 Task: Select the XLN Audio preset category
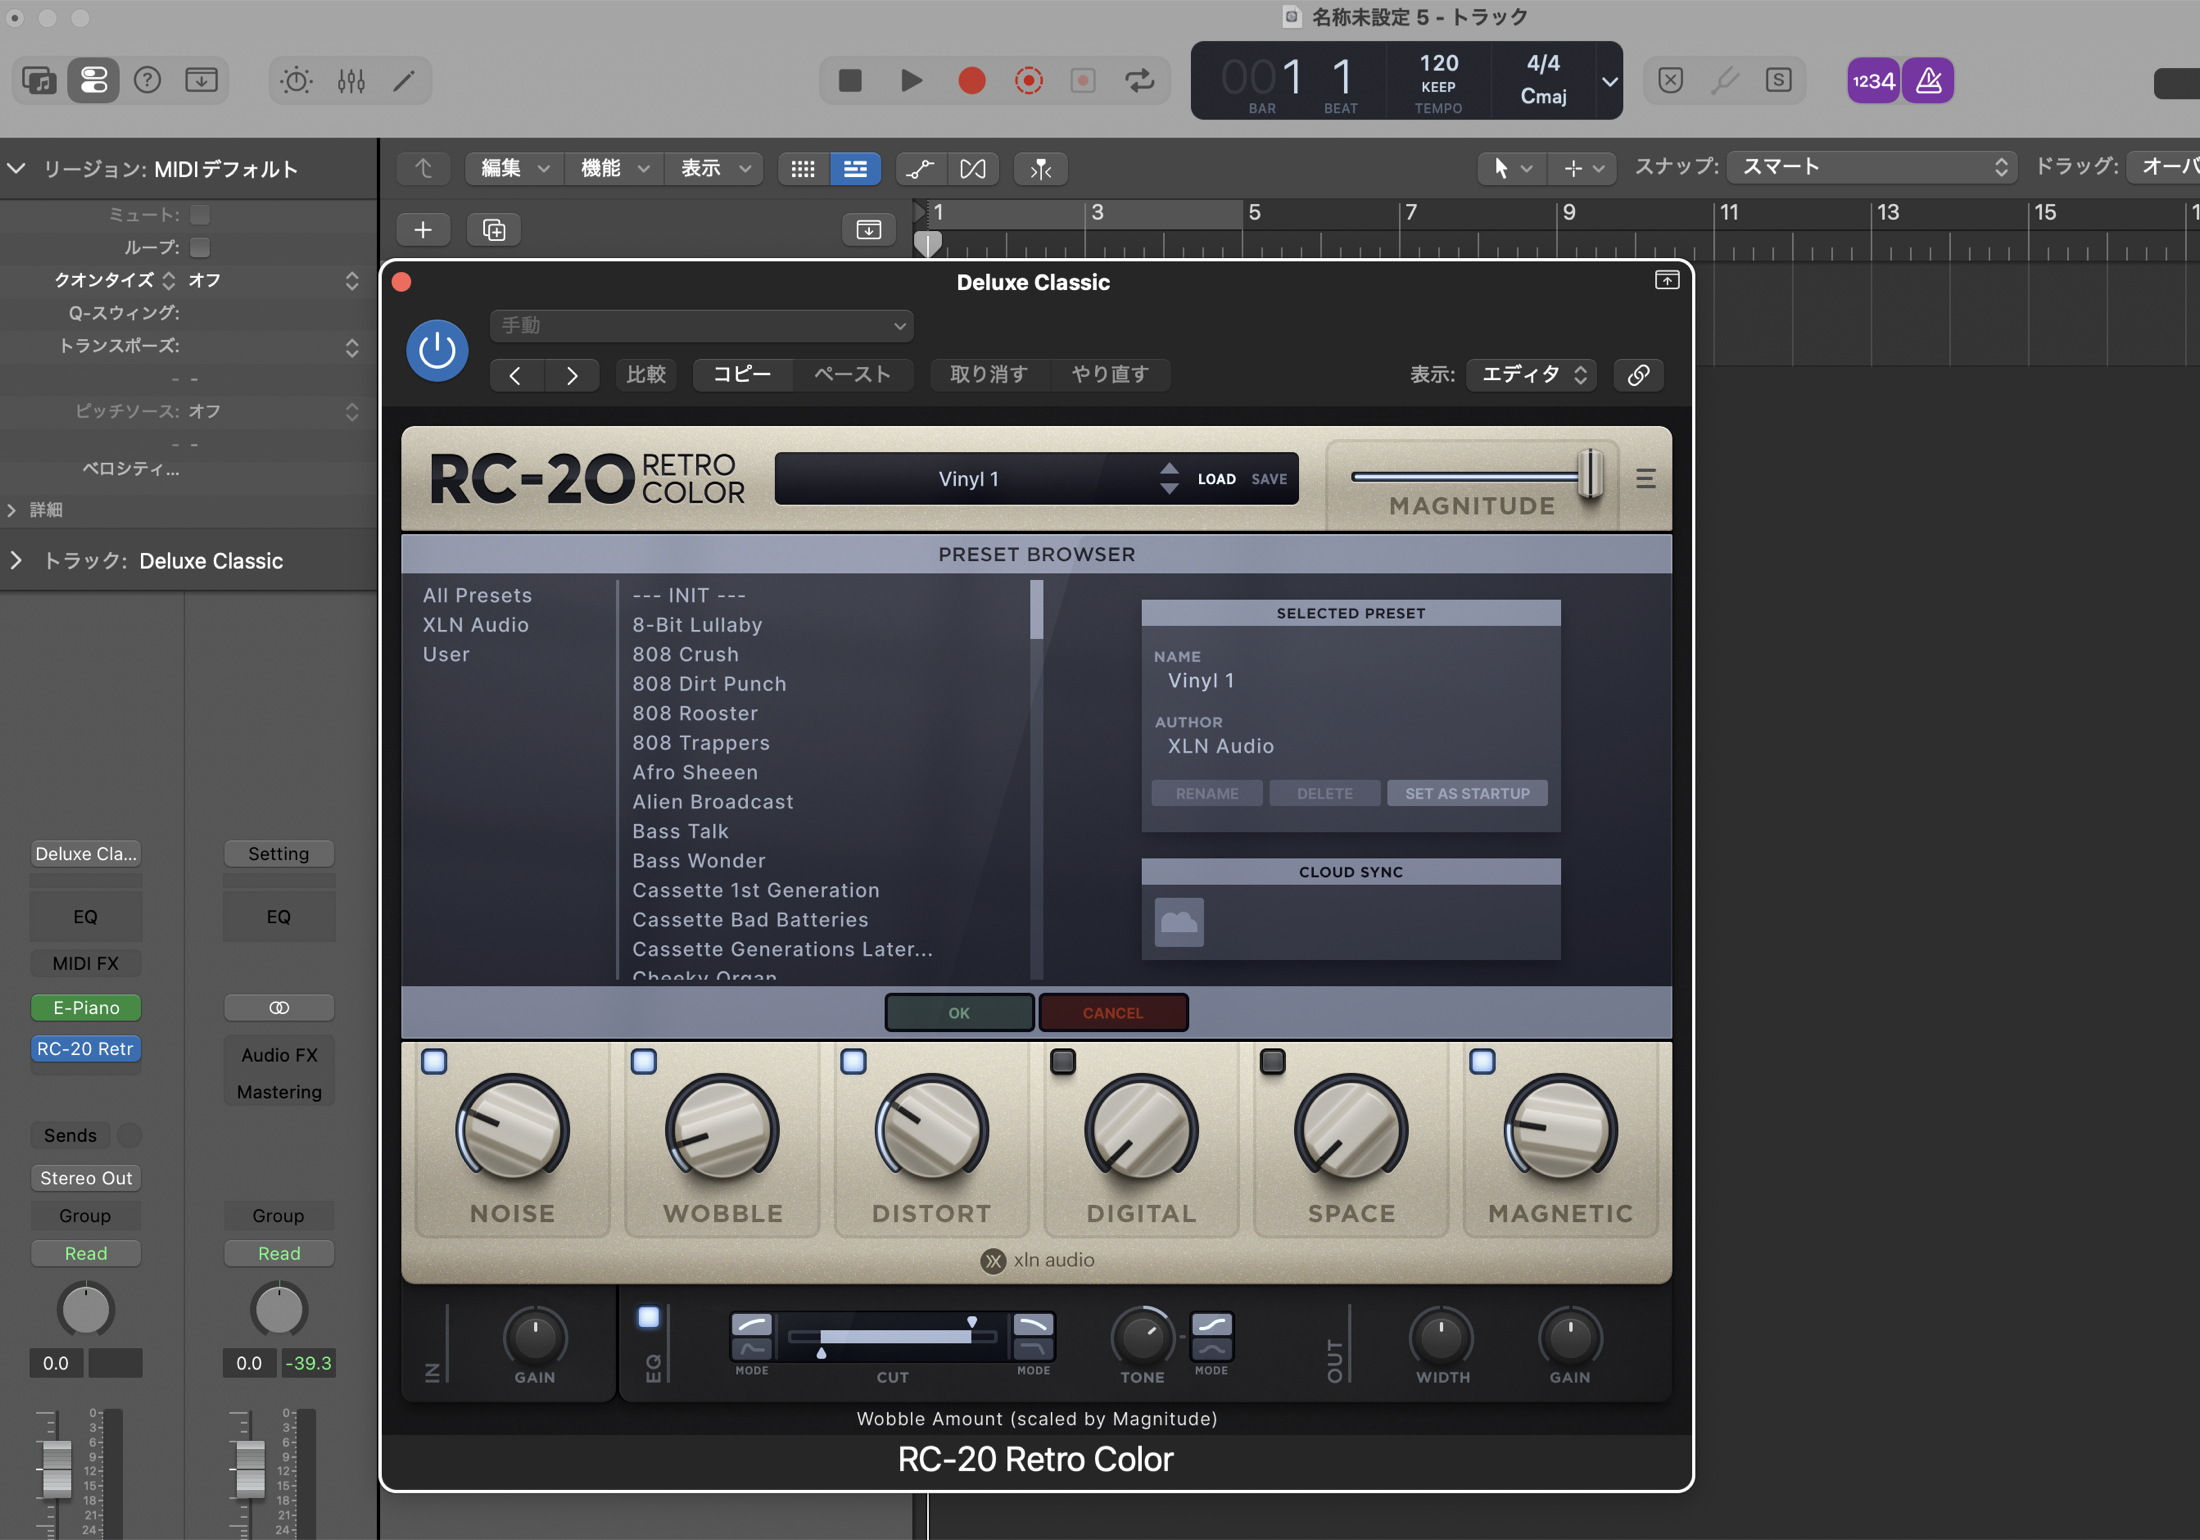pyautogui.click(x=476, y=625)
